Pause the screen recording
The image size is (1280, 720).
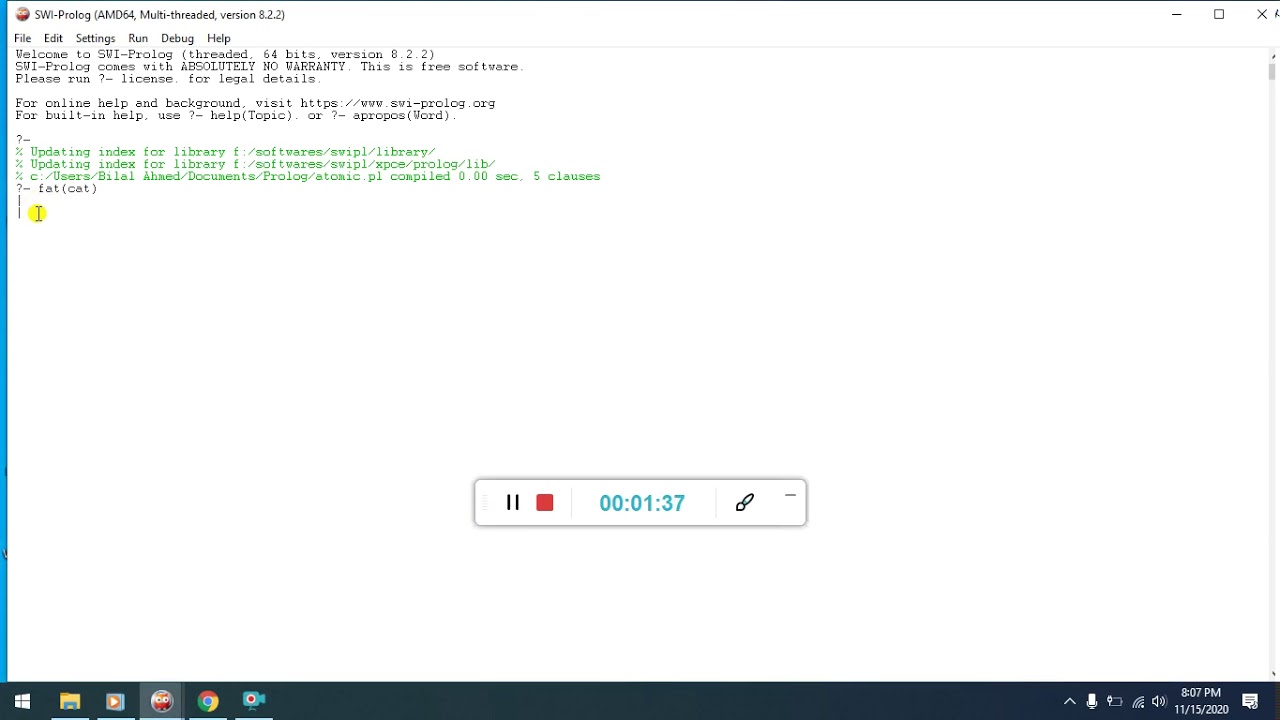(513, 502)
